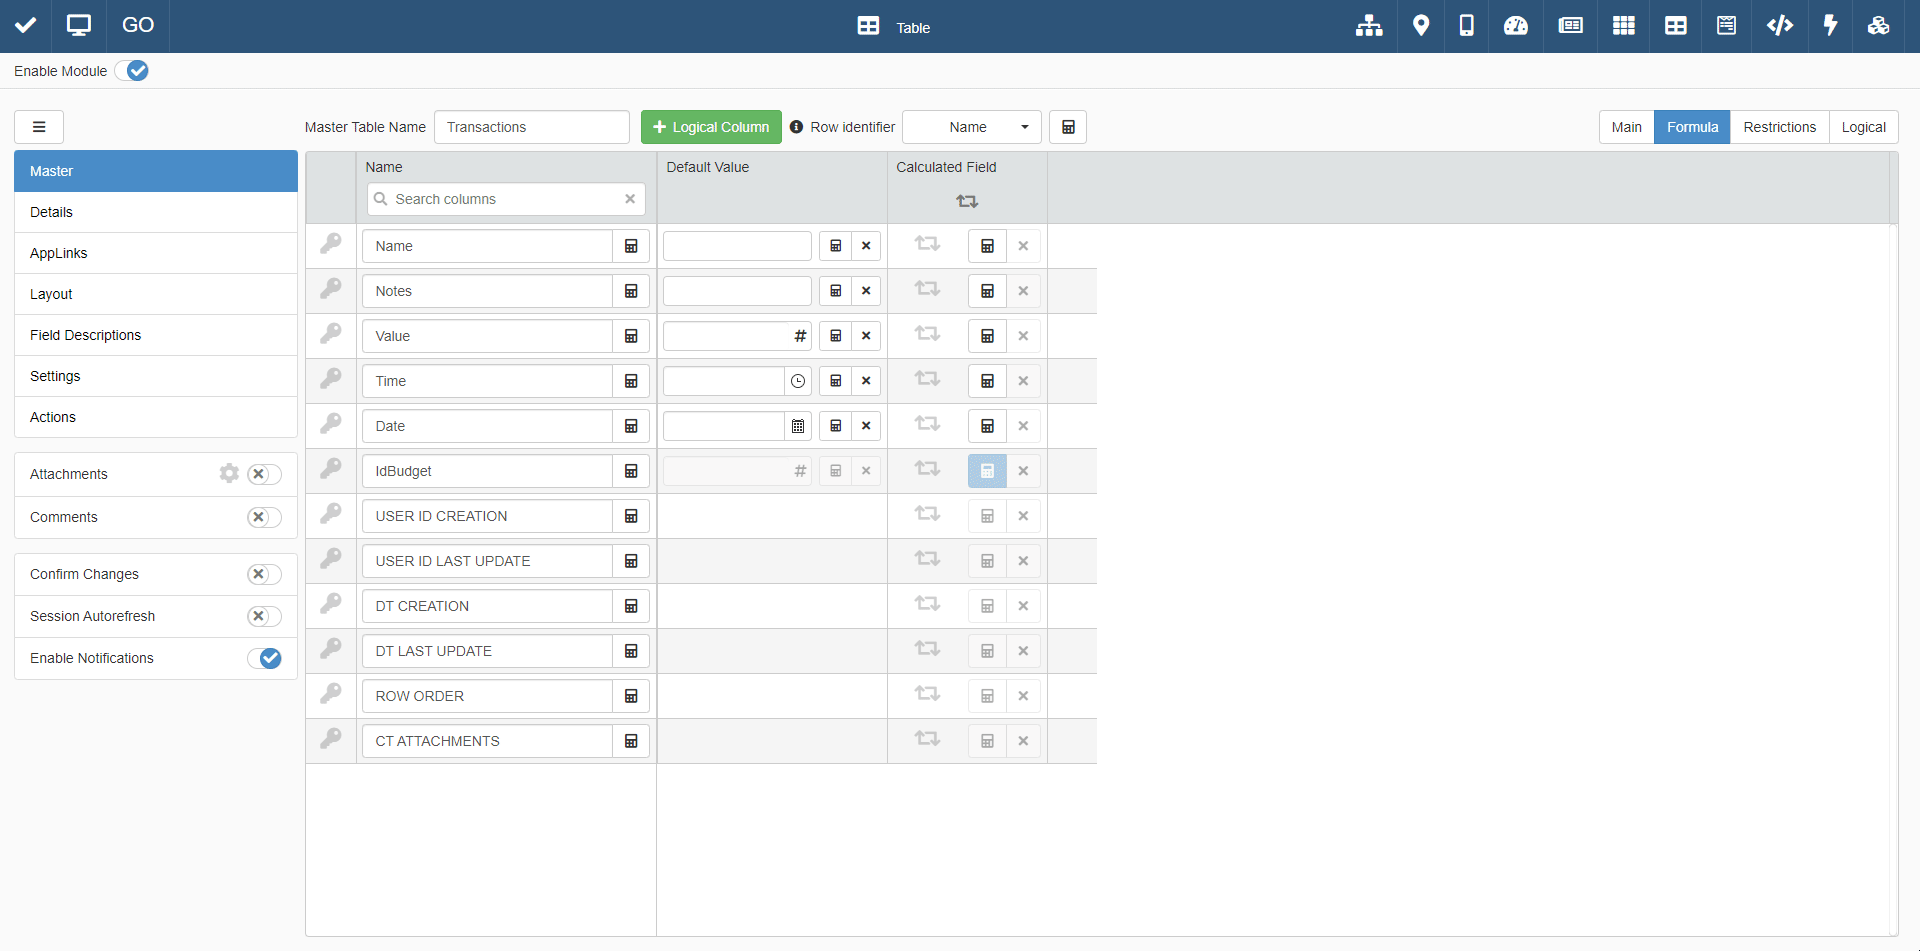
Task: Open the map location pin icon
Action: point(1420,26)
